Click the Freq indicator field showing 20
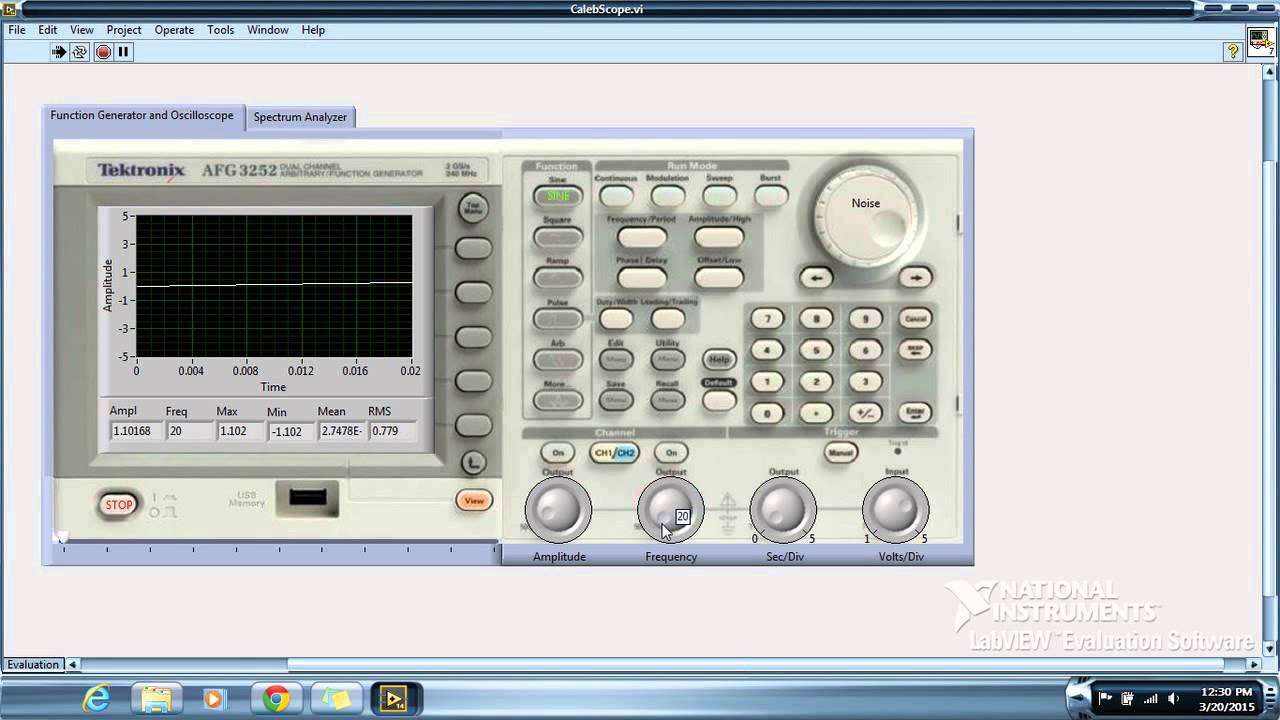 (x=190, y=431)
